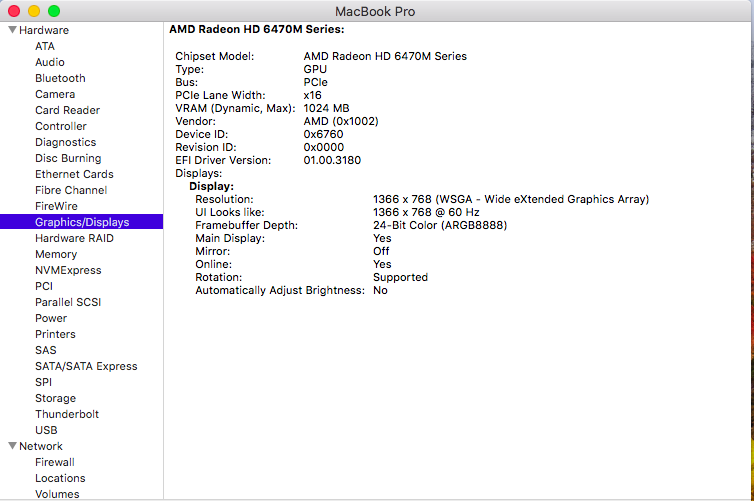Screen dimensions: 754x501
Task: Show Storage information
Action: (x=55, y=398)
